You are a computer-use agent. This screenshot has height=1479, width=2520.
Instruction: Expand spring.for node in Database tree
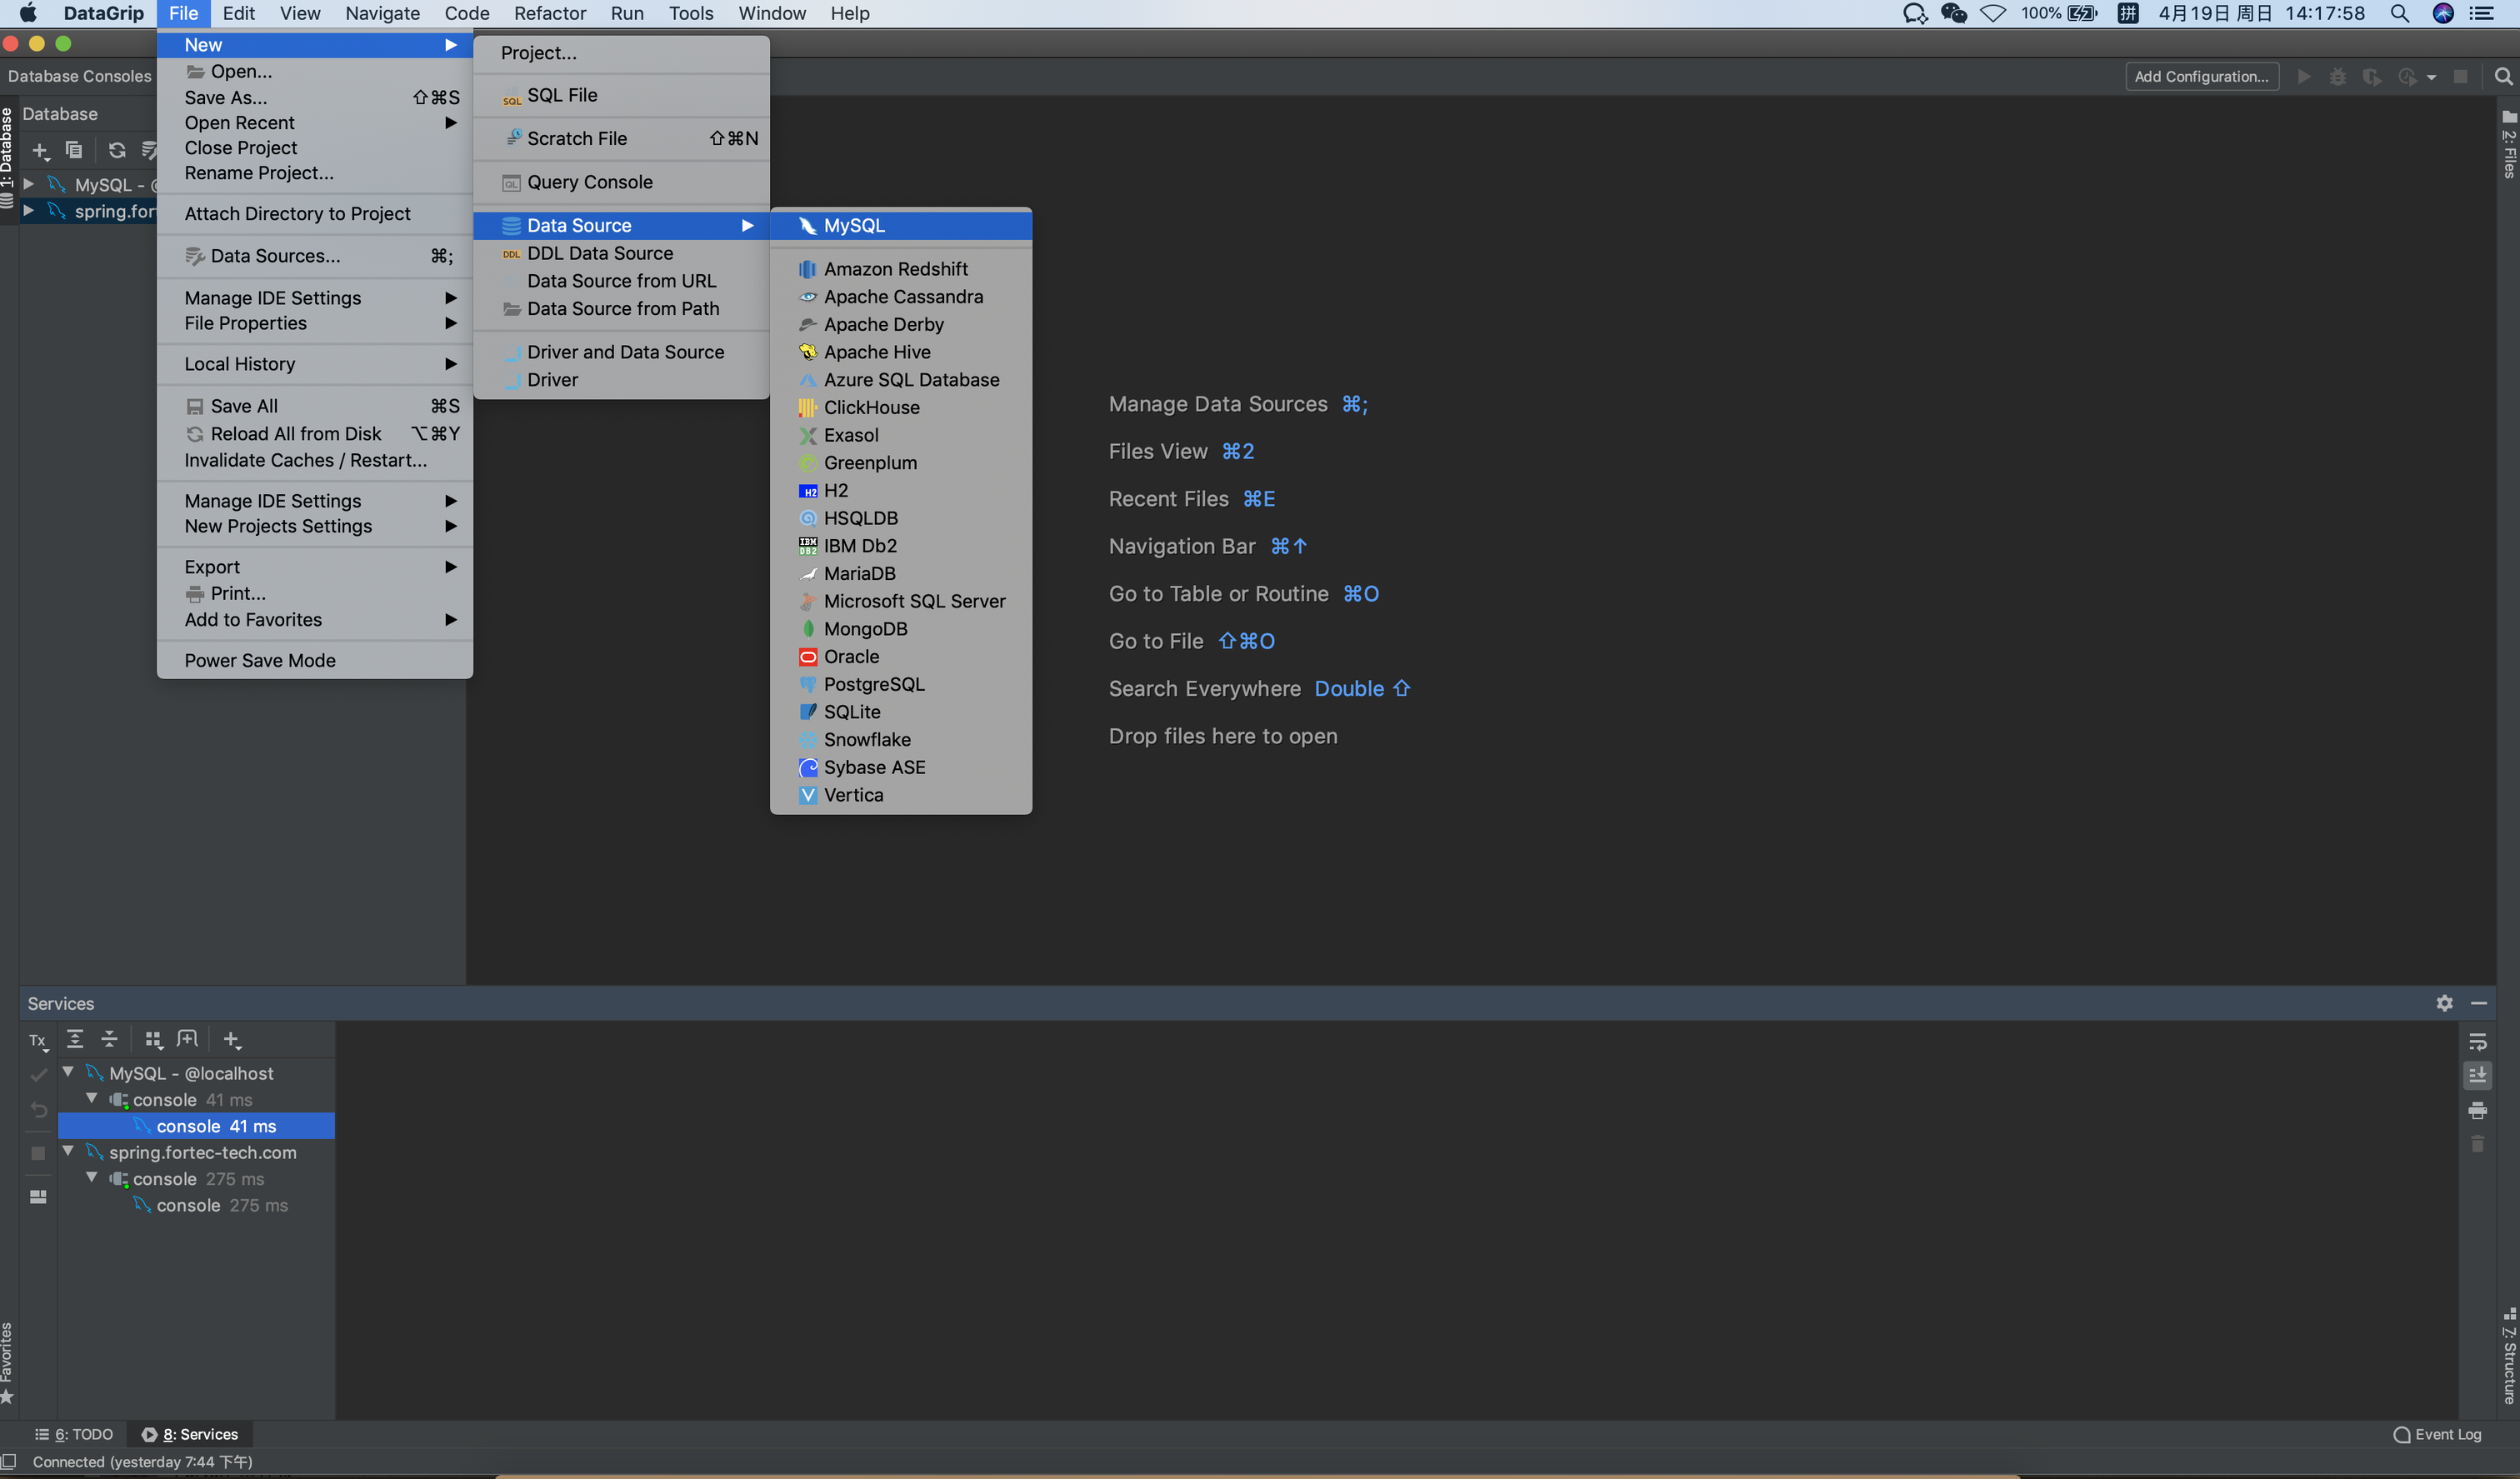(x=29, y=210)
